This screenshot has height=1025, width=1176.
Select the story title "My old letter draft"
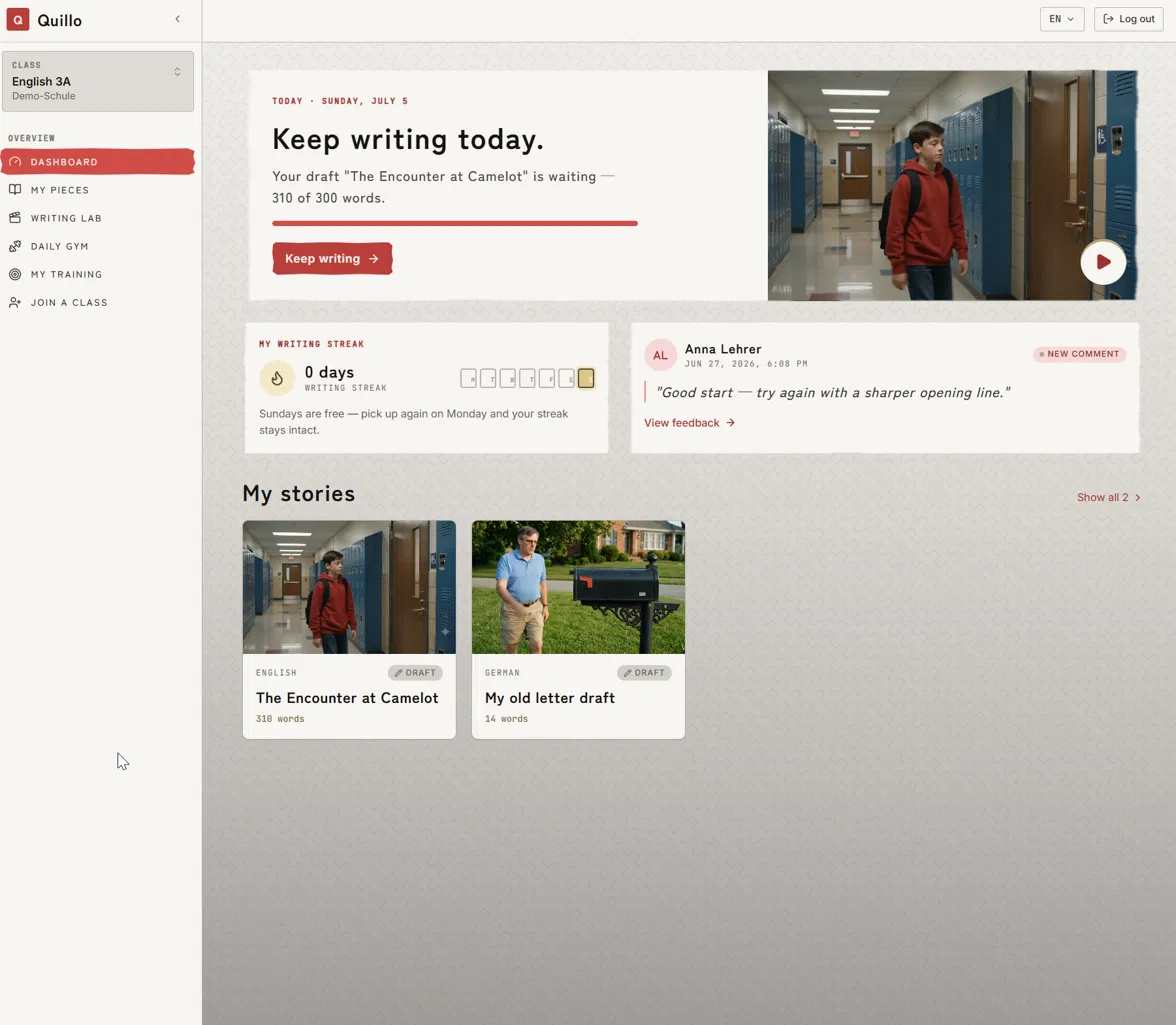(x=550, y=698)
